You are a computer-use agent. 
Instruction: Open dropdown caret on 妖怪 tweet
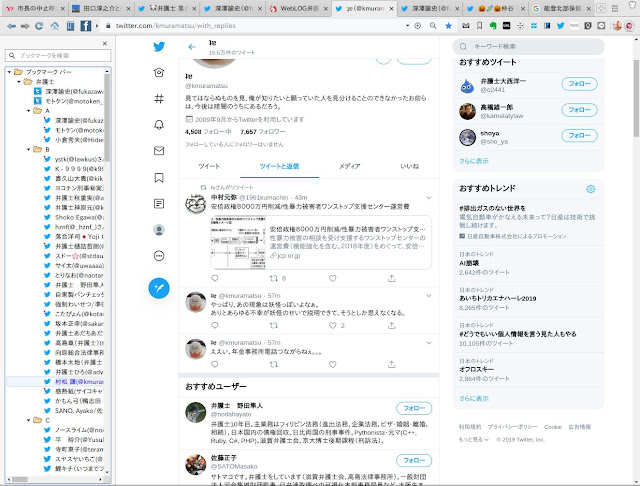pyautogui.click(x=429, y=295)
